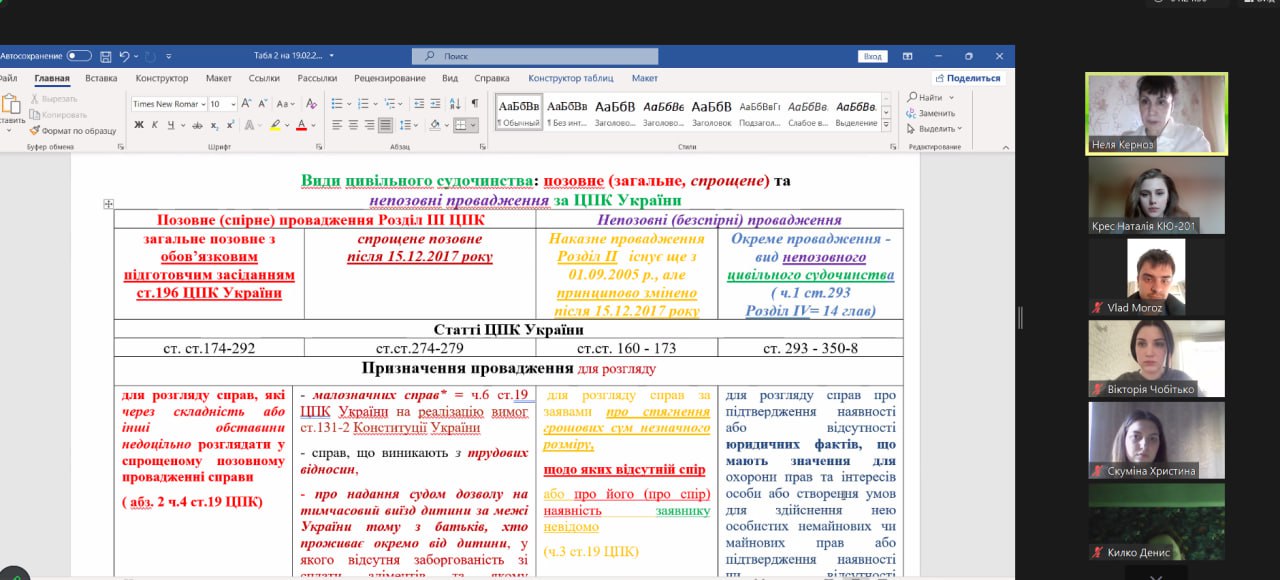The image size is (1280, 580).
Task: Toggle paragraph marks ¶ icon
Action: point(474,103)
